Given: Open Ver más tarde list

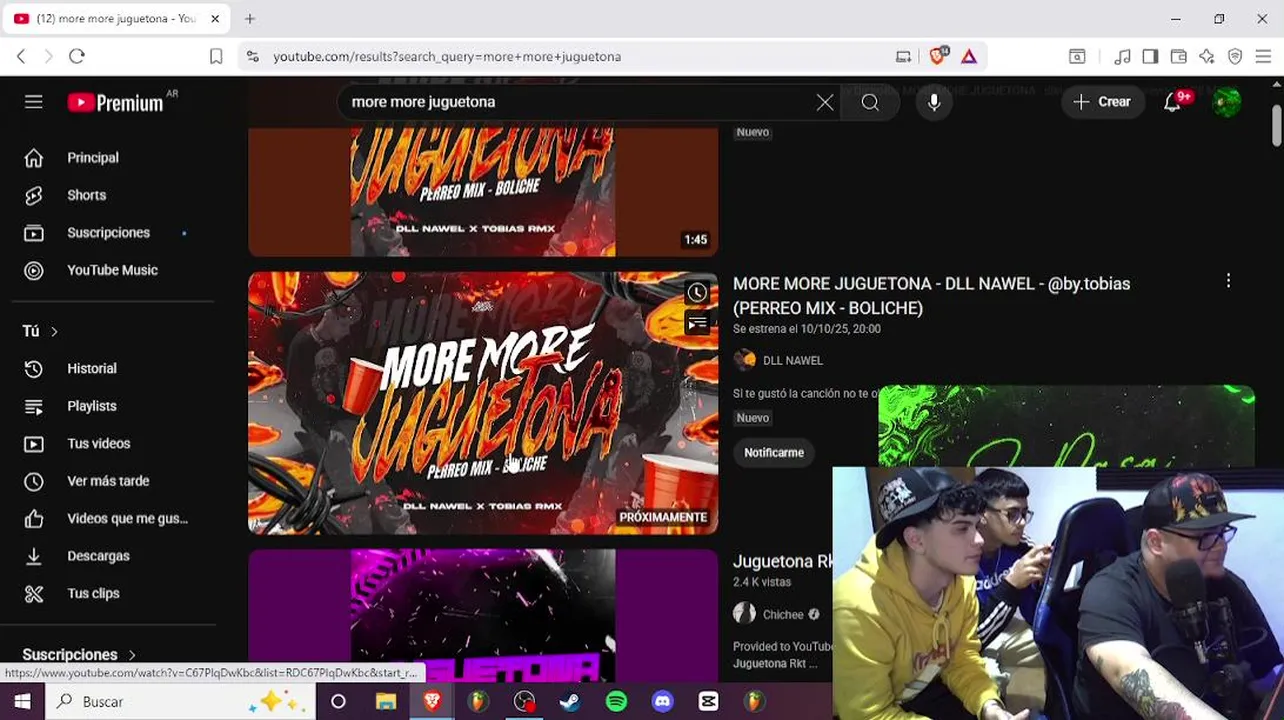Looking at the screenshot, I should pos(107,481).
